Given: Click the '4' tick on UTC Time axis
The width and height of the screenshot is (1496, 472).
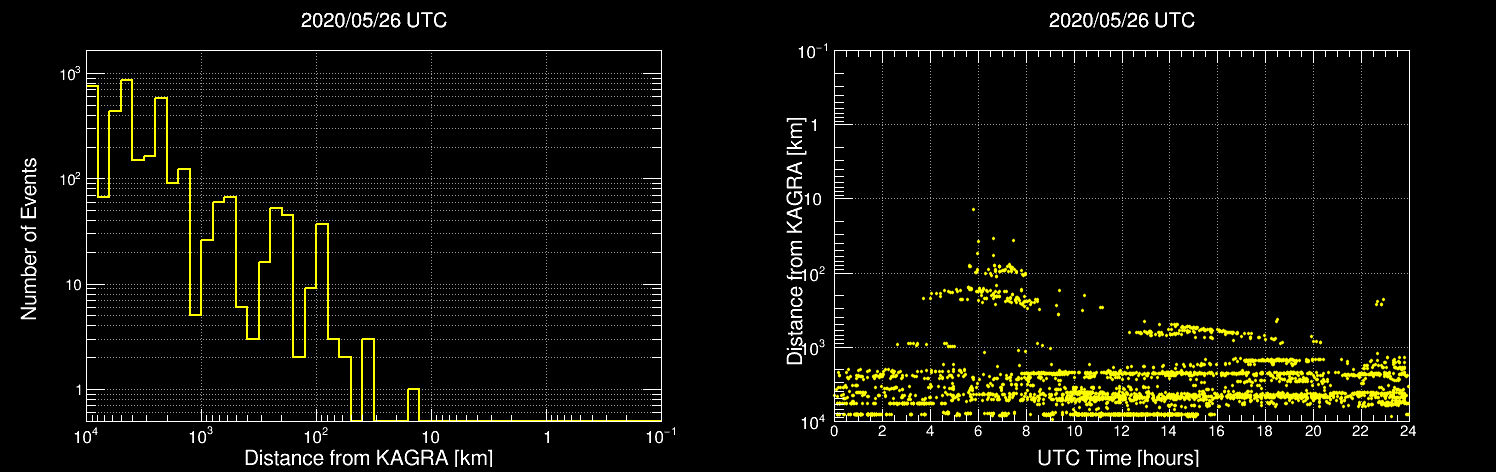Looking at the screenshot, I should (930, 431).
